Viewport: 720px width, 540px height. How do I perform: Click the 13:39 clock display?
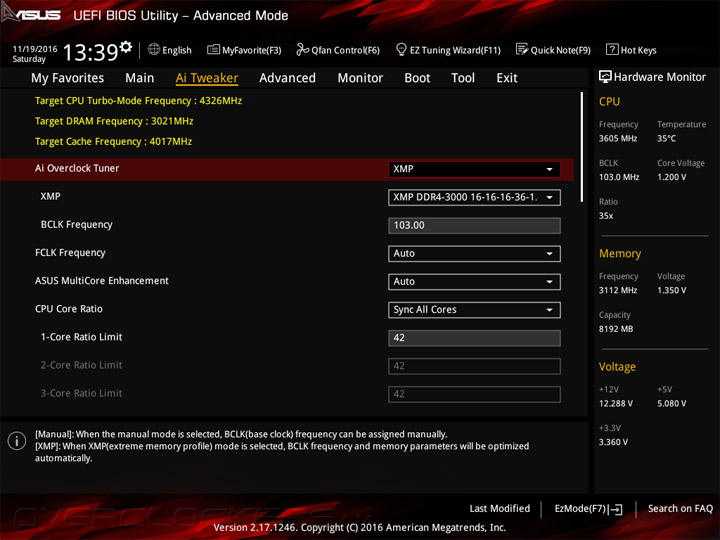pos(90,52)
